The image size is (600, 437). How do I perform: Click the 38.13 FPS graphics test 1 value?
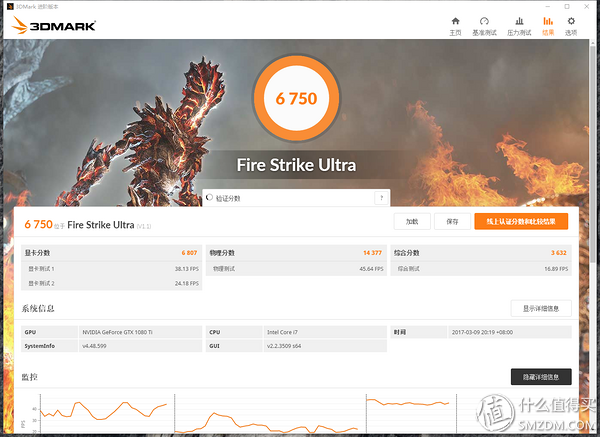coord(187,269)
